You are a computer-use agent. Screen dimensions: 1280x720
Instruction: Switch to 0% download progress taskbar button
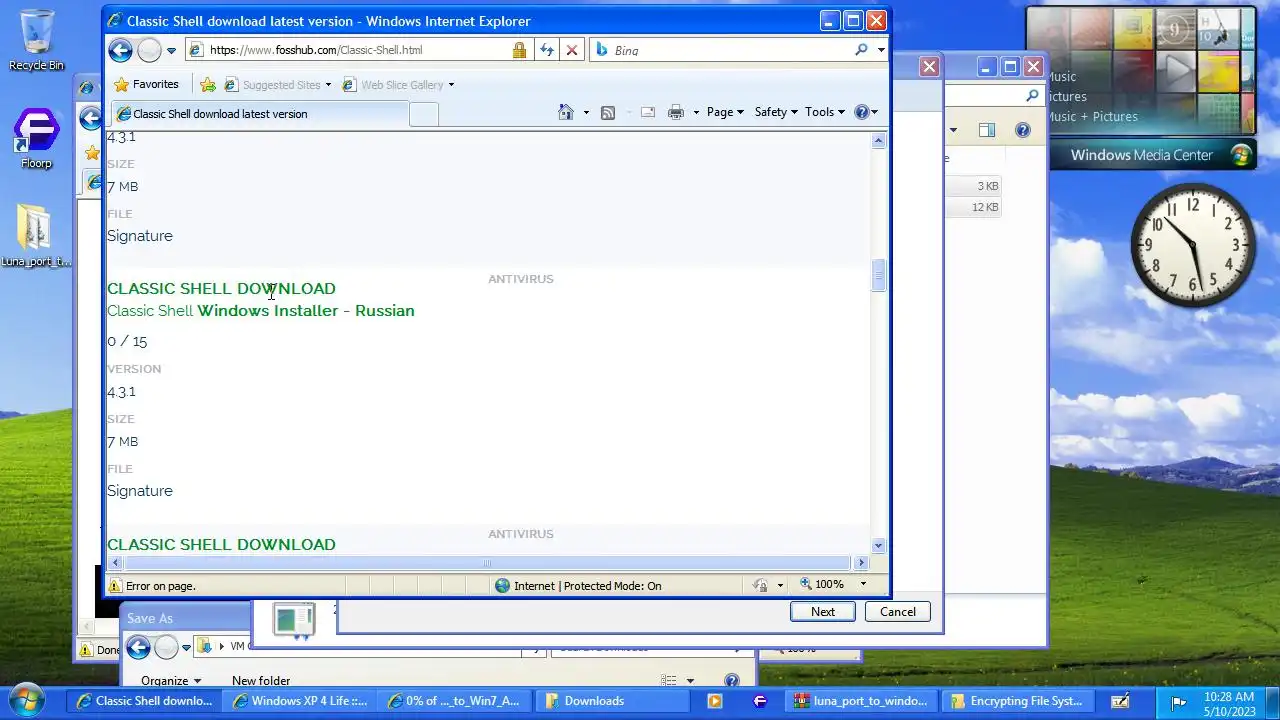455,701
